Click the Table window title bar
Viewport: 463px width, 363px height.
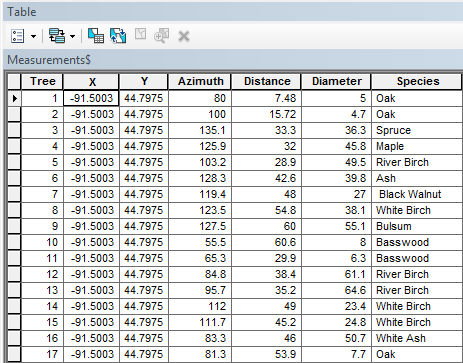233,12
